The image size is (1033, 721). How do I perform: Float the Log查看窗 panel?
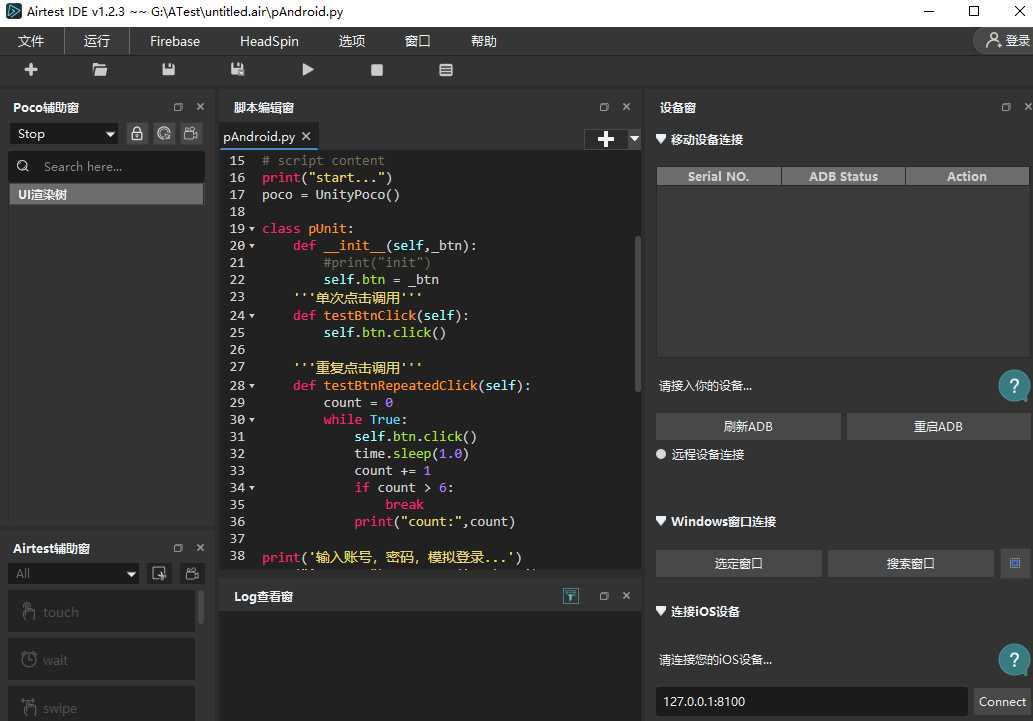(604, 596)
